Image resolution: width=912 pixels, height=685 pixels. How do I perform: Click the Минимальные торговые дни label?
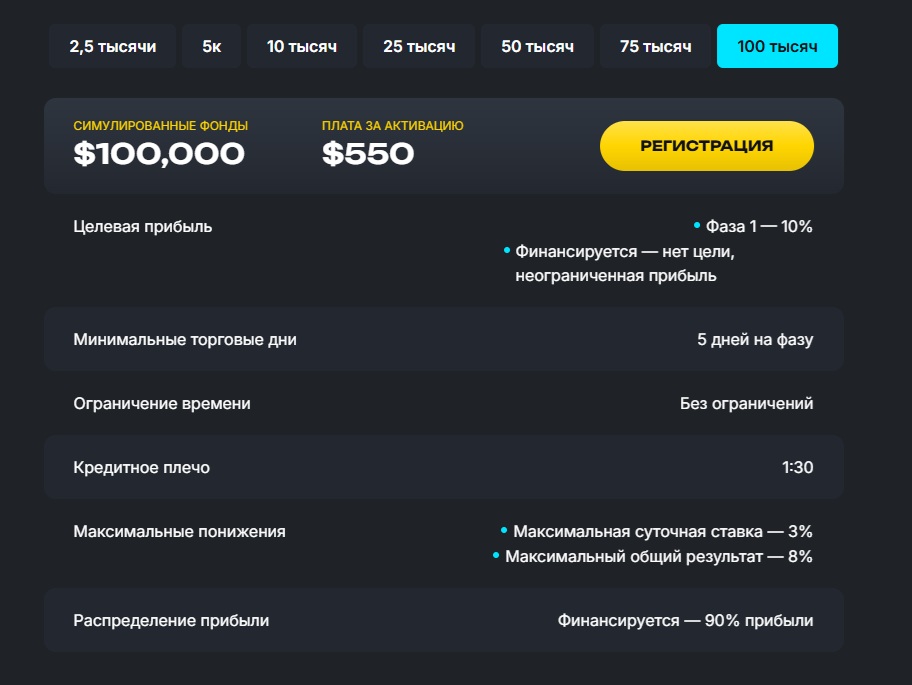coord(185,340)
